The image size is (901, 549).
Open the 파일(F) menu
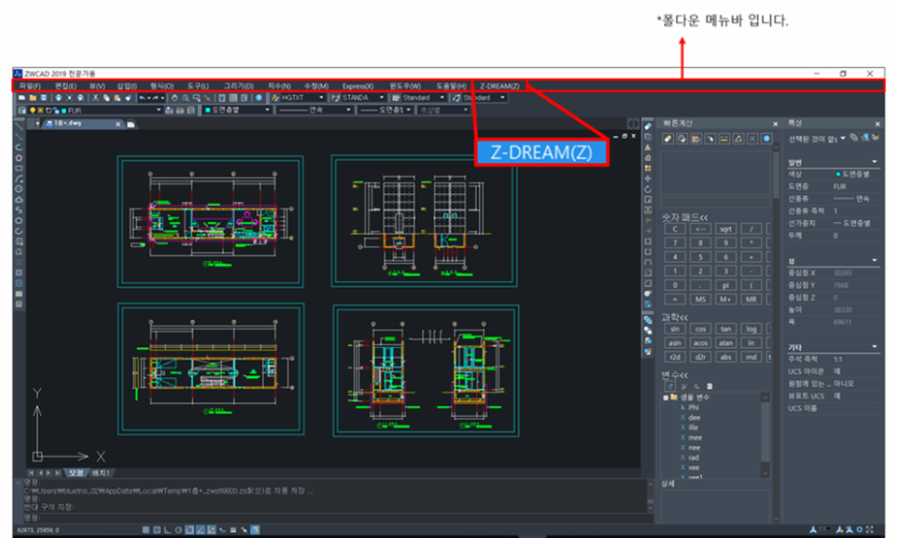[x=30, y=86]
